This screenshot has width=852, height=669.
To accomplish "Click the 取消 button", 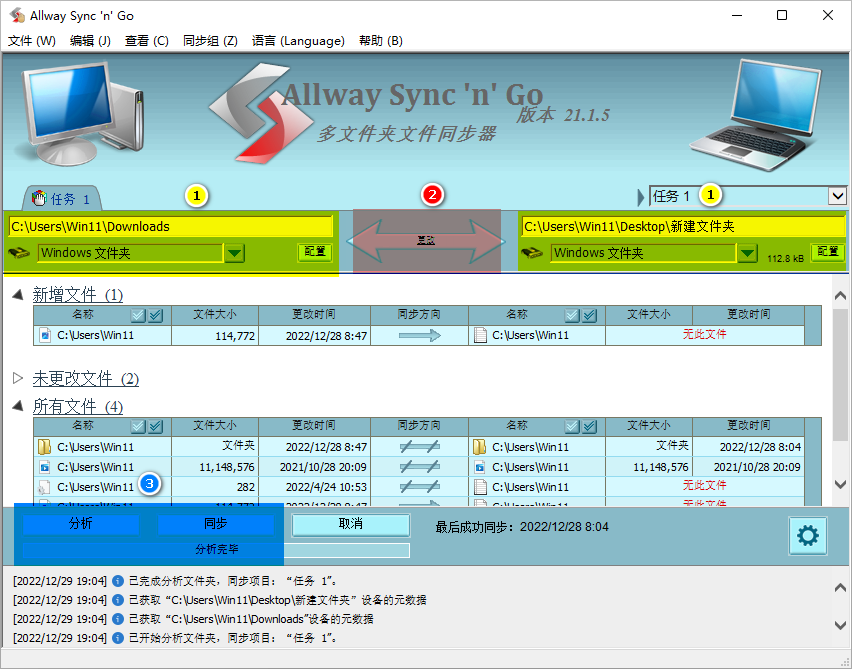I will point(350,524).
